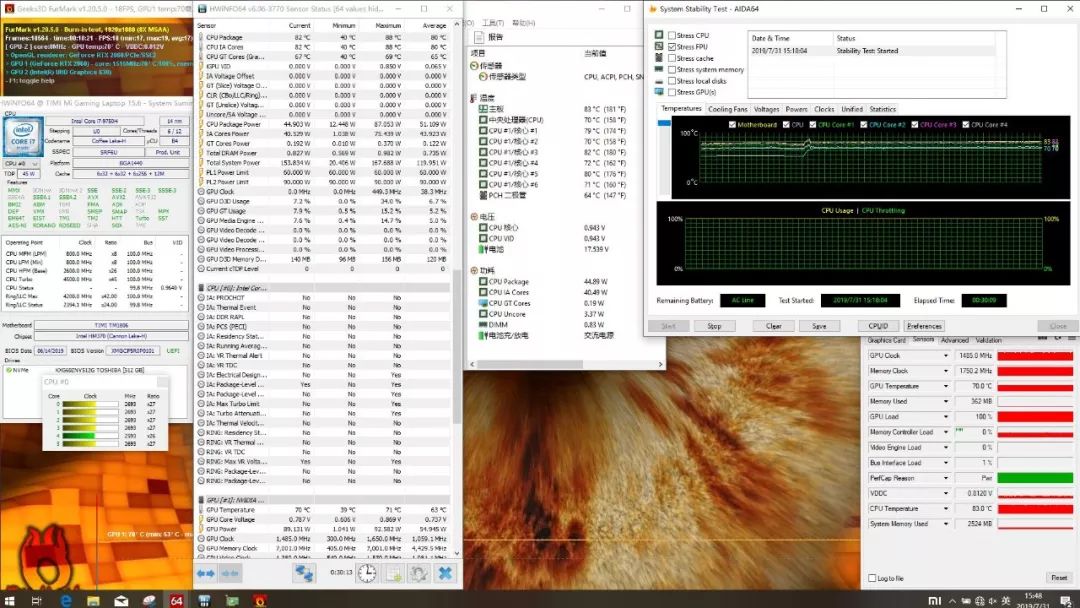The height and width of the screenshot is (608, 1080).
Task: Switch to HWiNFO taskbar icon
Action: (x=204, y=600)
